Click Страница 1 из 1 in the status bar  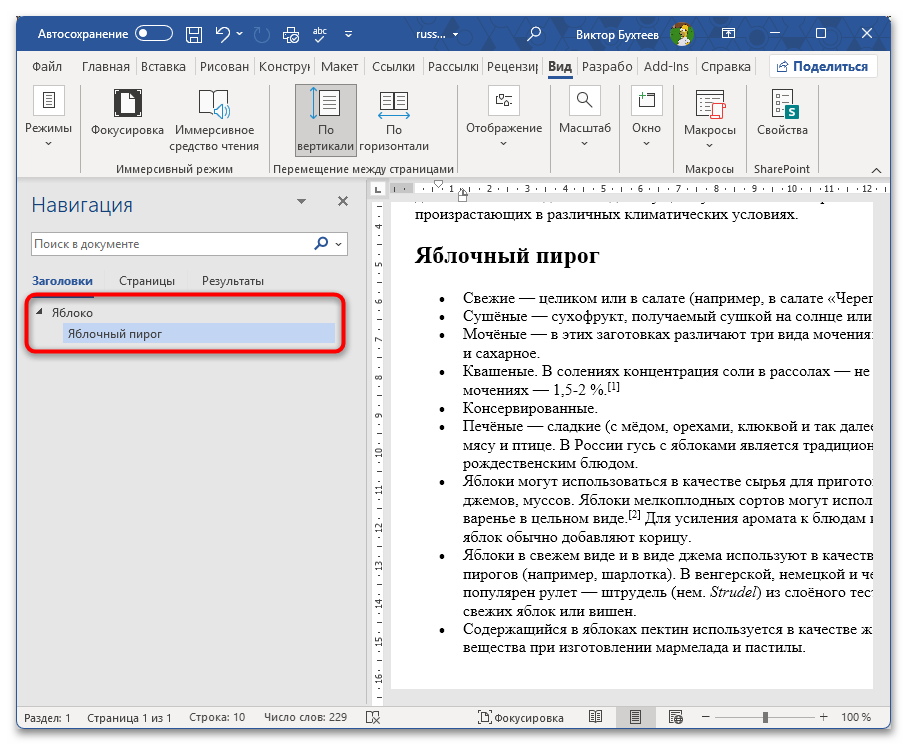click(129, 718)
